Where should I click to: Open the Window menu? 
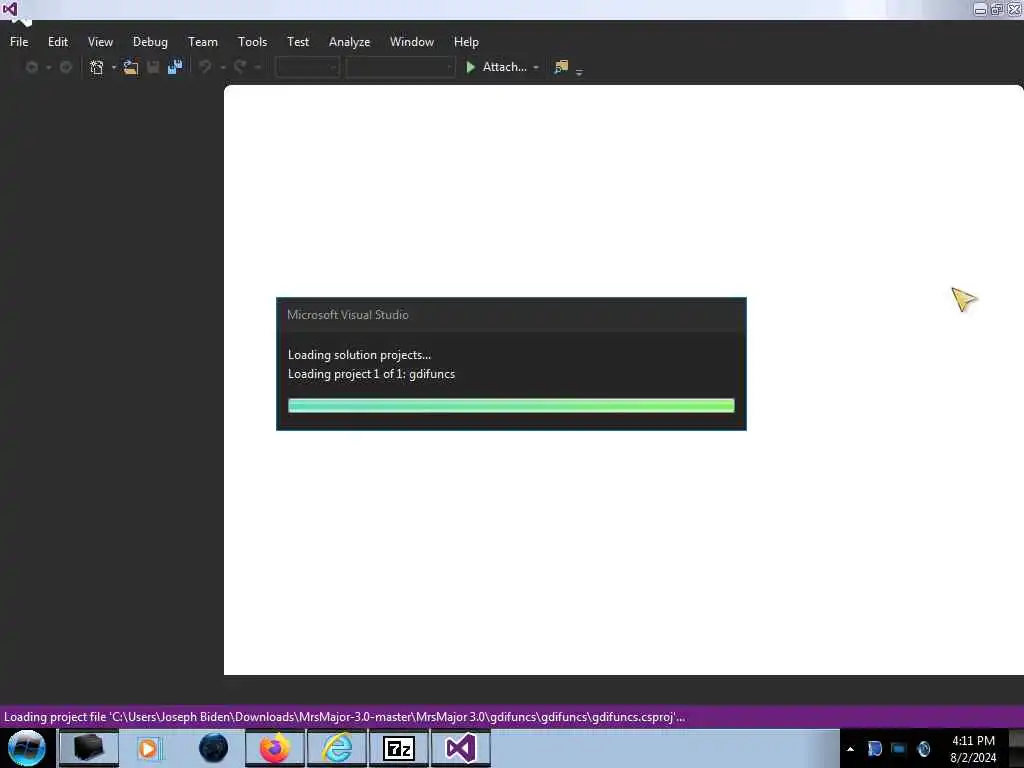click(x=411, y=42)
